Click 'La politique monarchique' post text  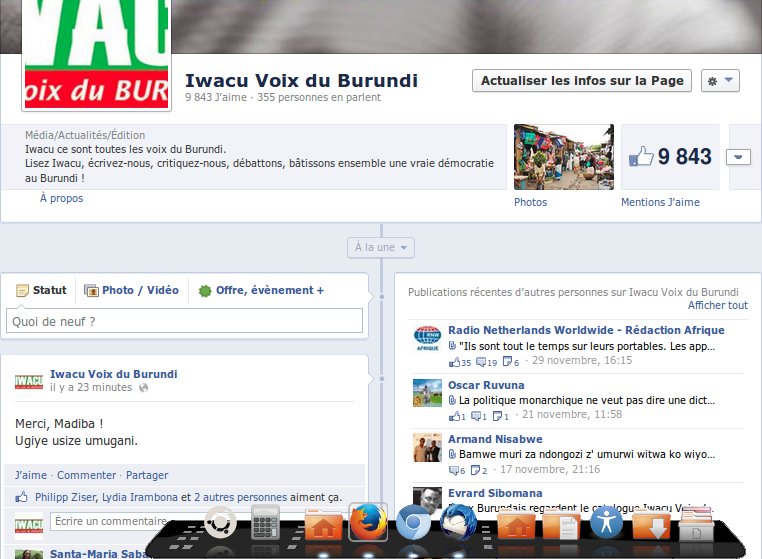click(x=587, y=400)
